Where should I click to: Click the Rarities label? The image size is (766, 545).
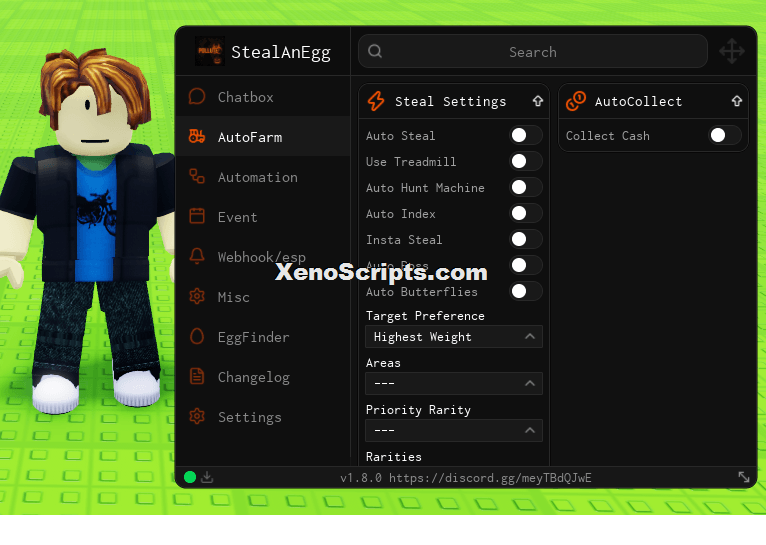pos(394,457)
